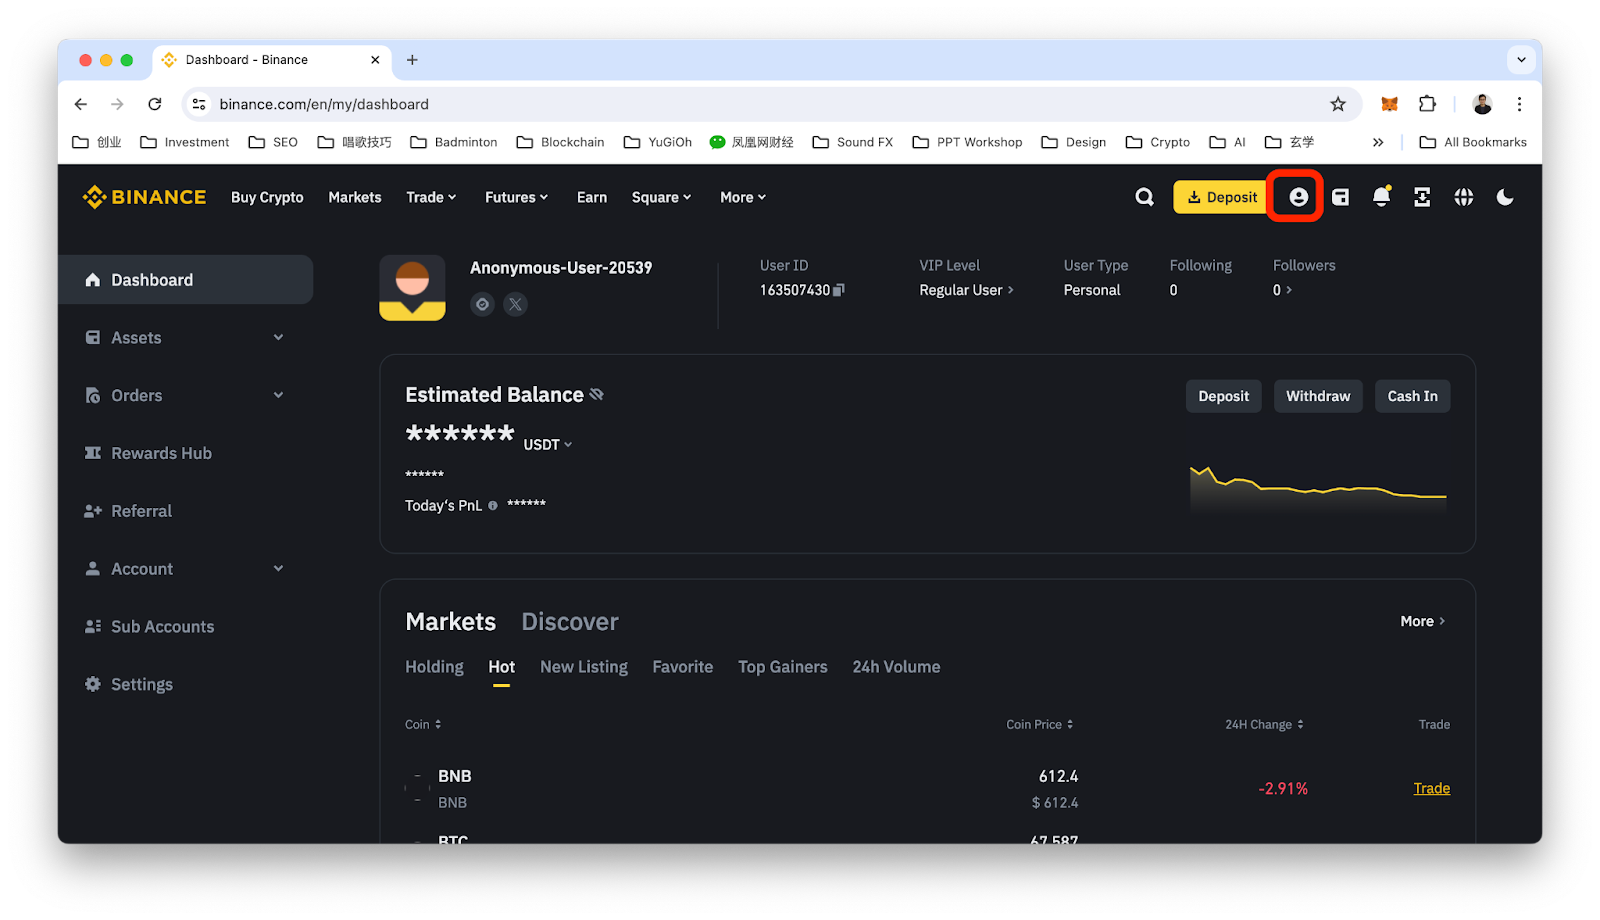Image resolution: width=1600 pixels, height=920 pixels.
Task: Open a new browser tab
Action: pyautogui.click(x=412, y=60)
